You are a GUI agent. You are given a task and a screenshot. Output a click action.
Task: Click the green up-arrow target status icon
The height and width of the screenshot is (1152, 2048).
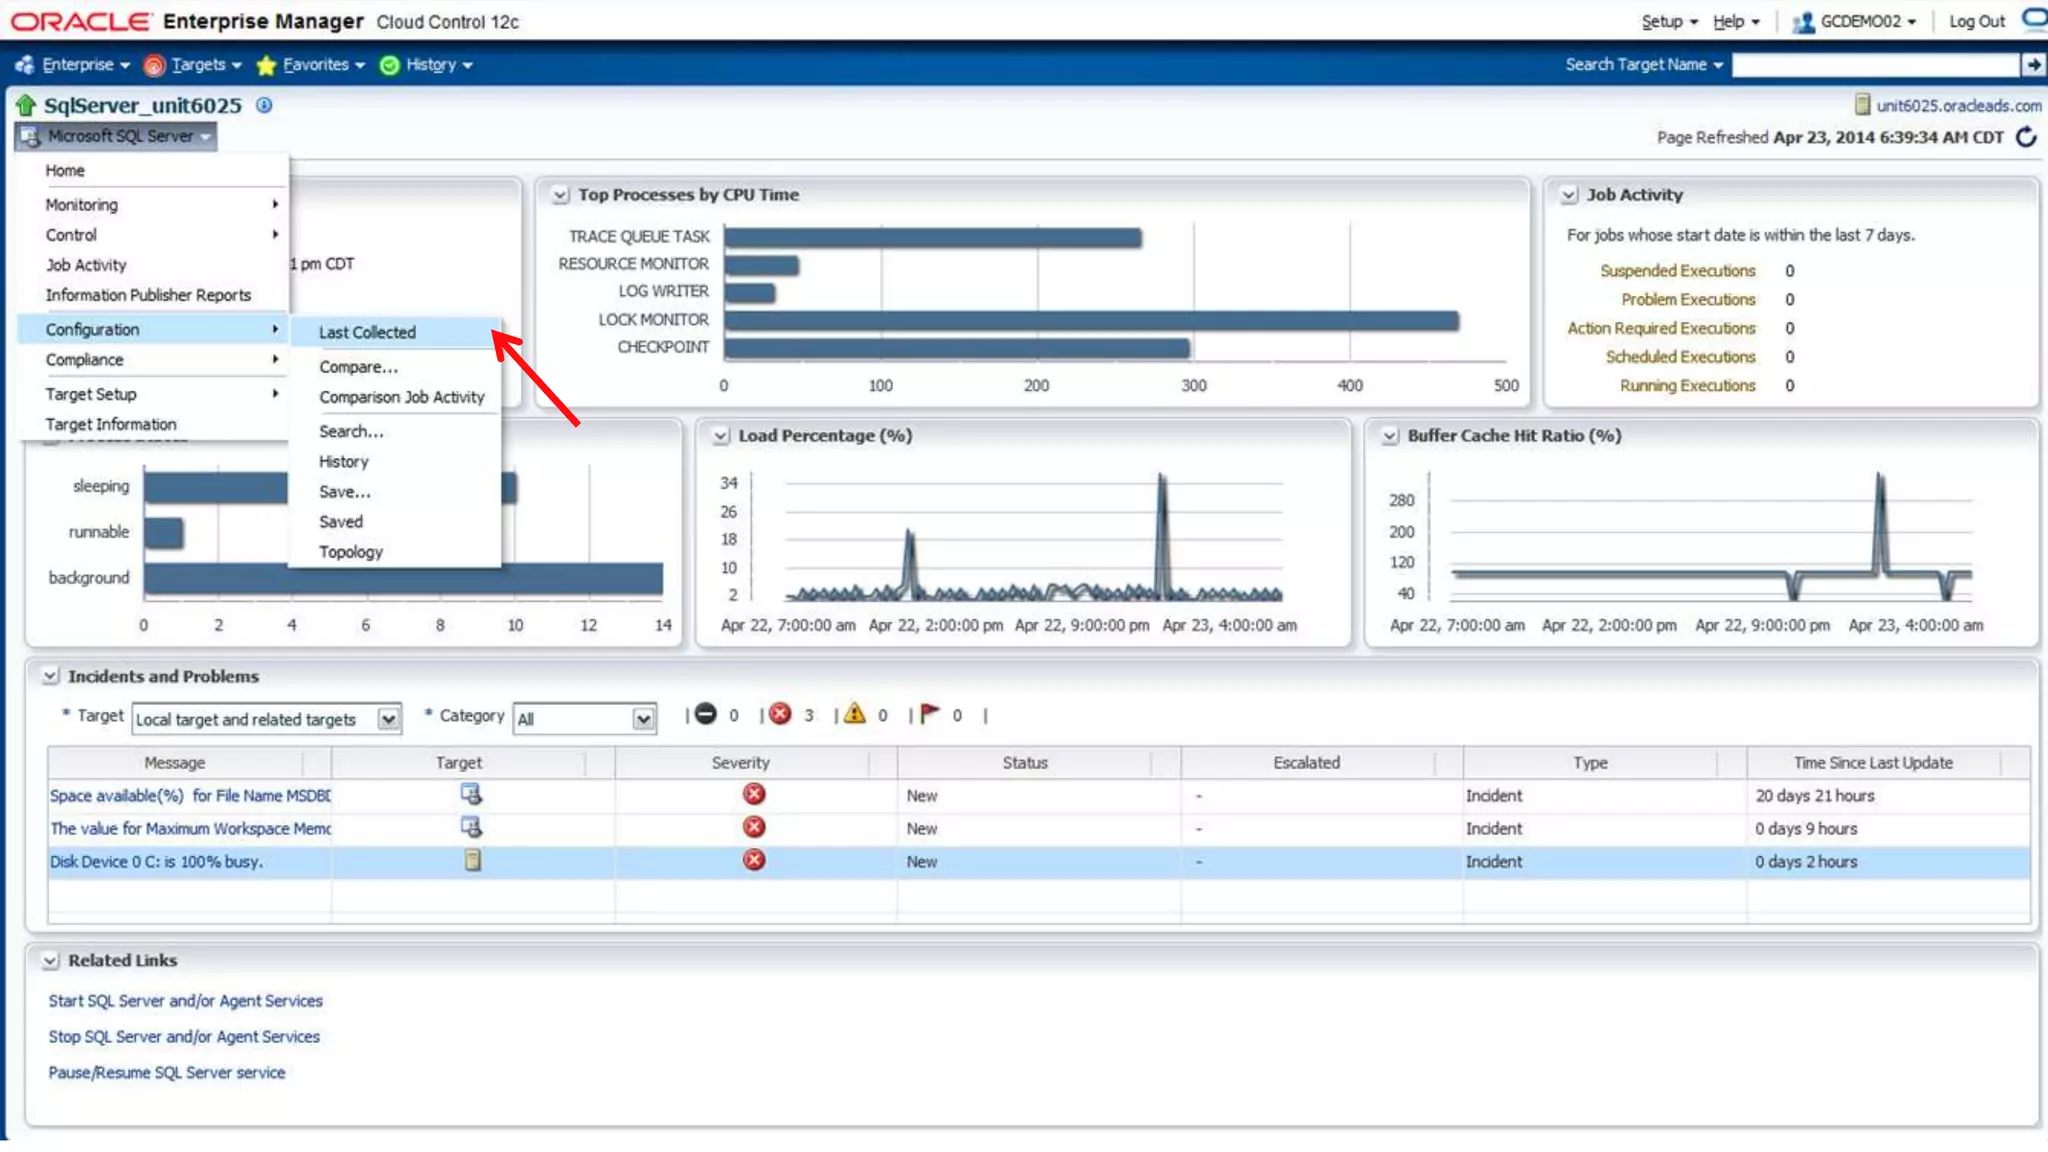[26, 105]
